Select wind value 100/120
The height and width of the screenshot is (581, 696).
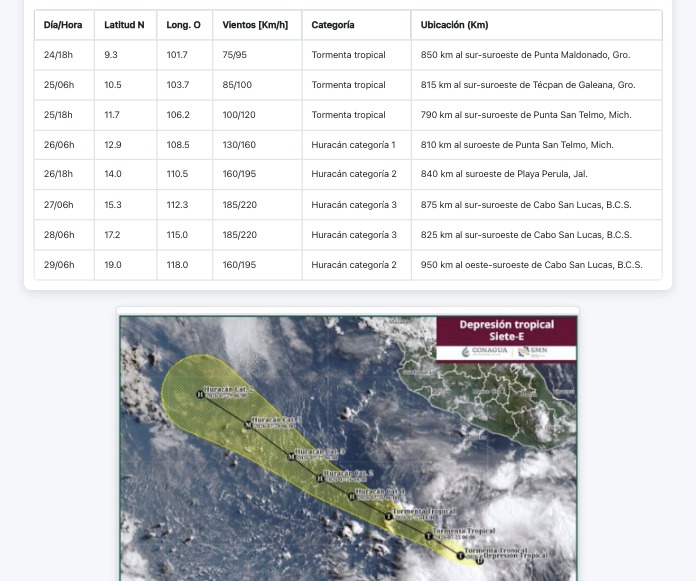tap(239, 115)
